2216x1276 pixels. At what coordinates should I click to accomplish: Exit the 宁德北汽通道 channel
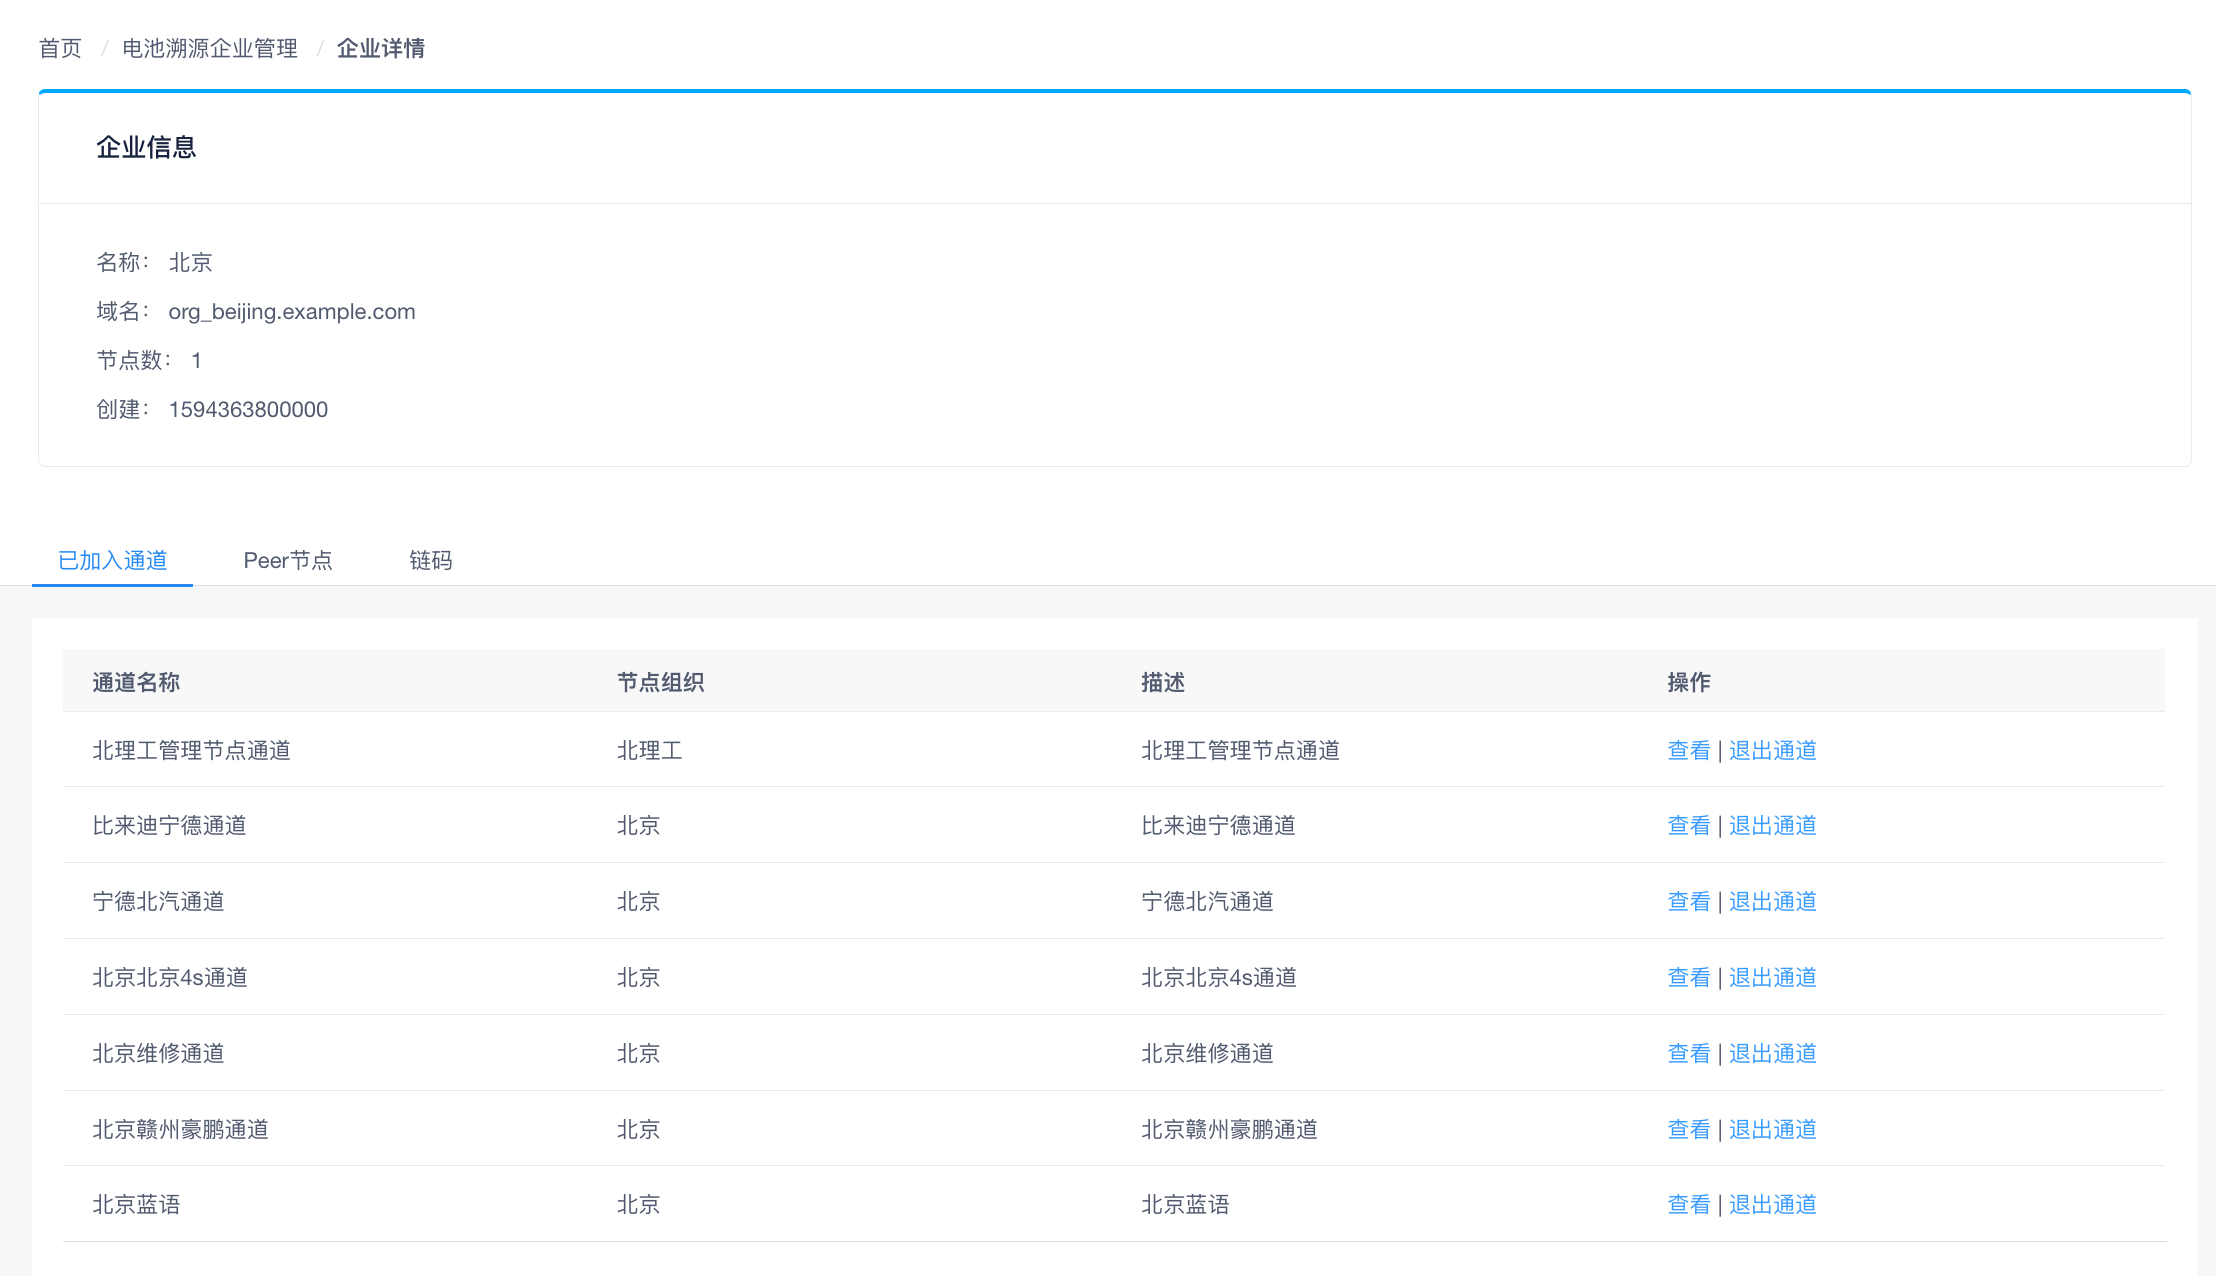pyautogui.click(x=1773, y=901)
